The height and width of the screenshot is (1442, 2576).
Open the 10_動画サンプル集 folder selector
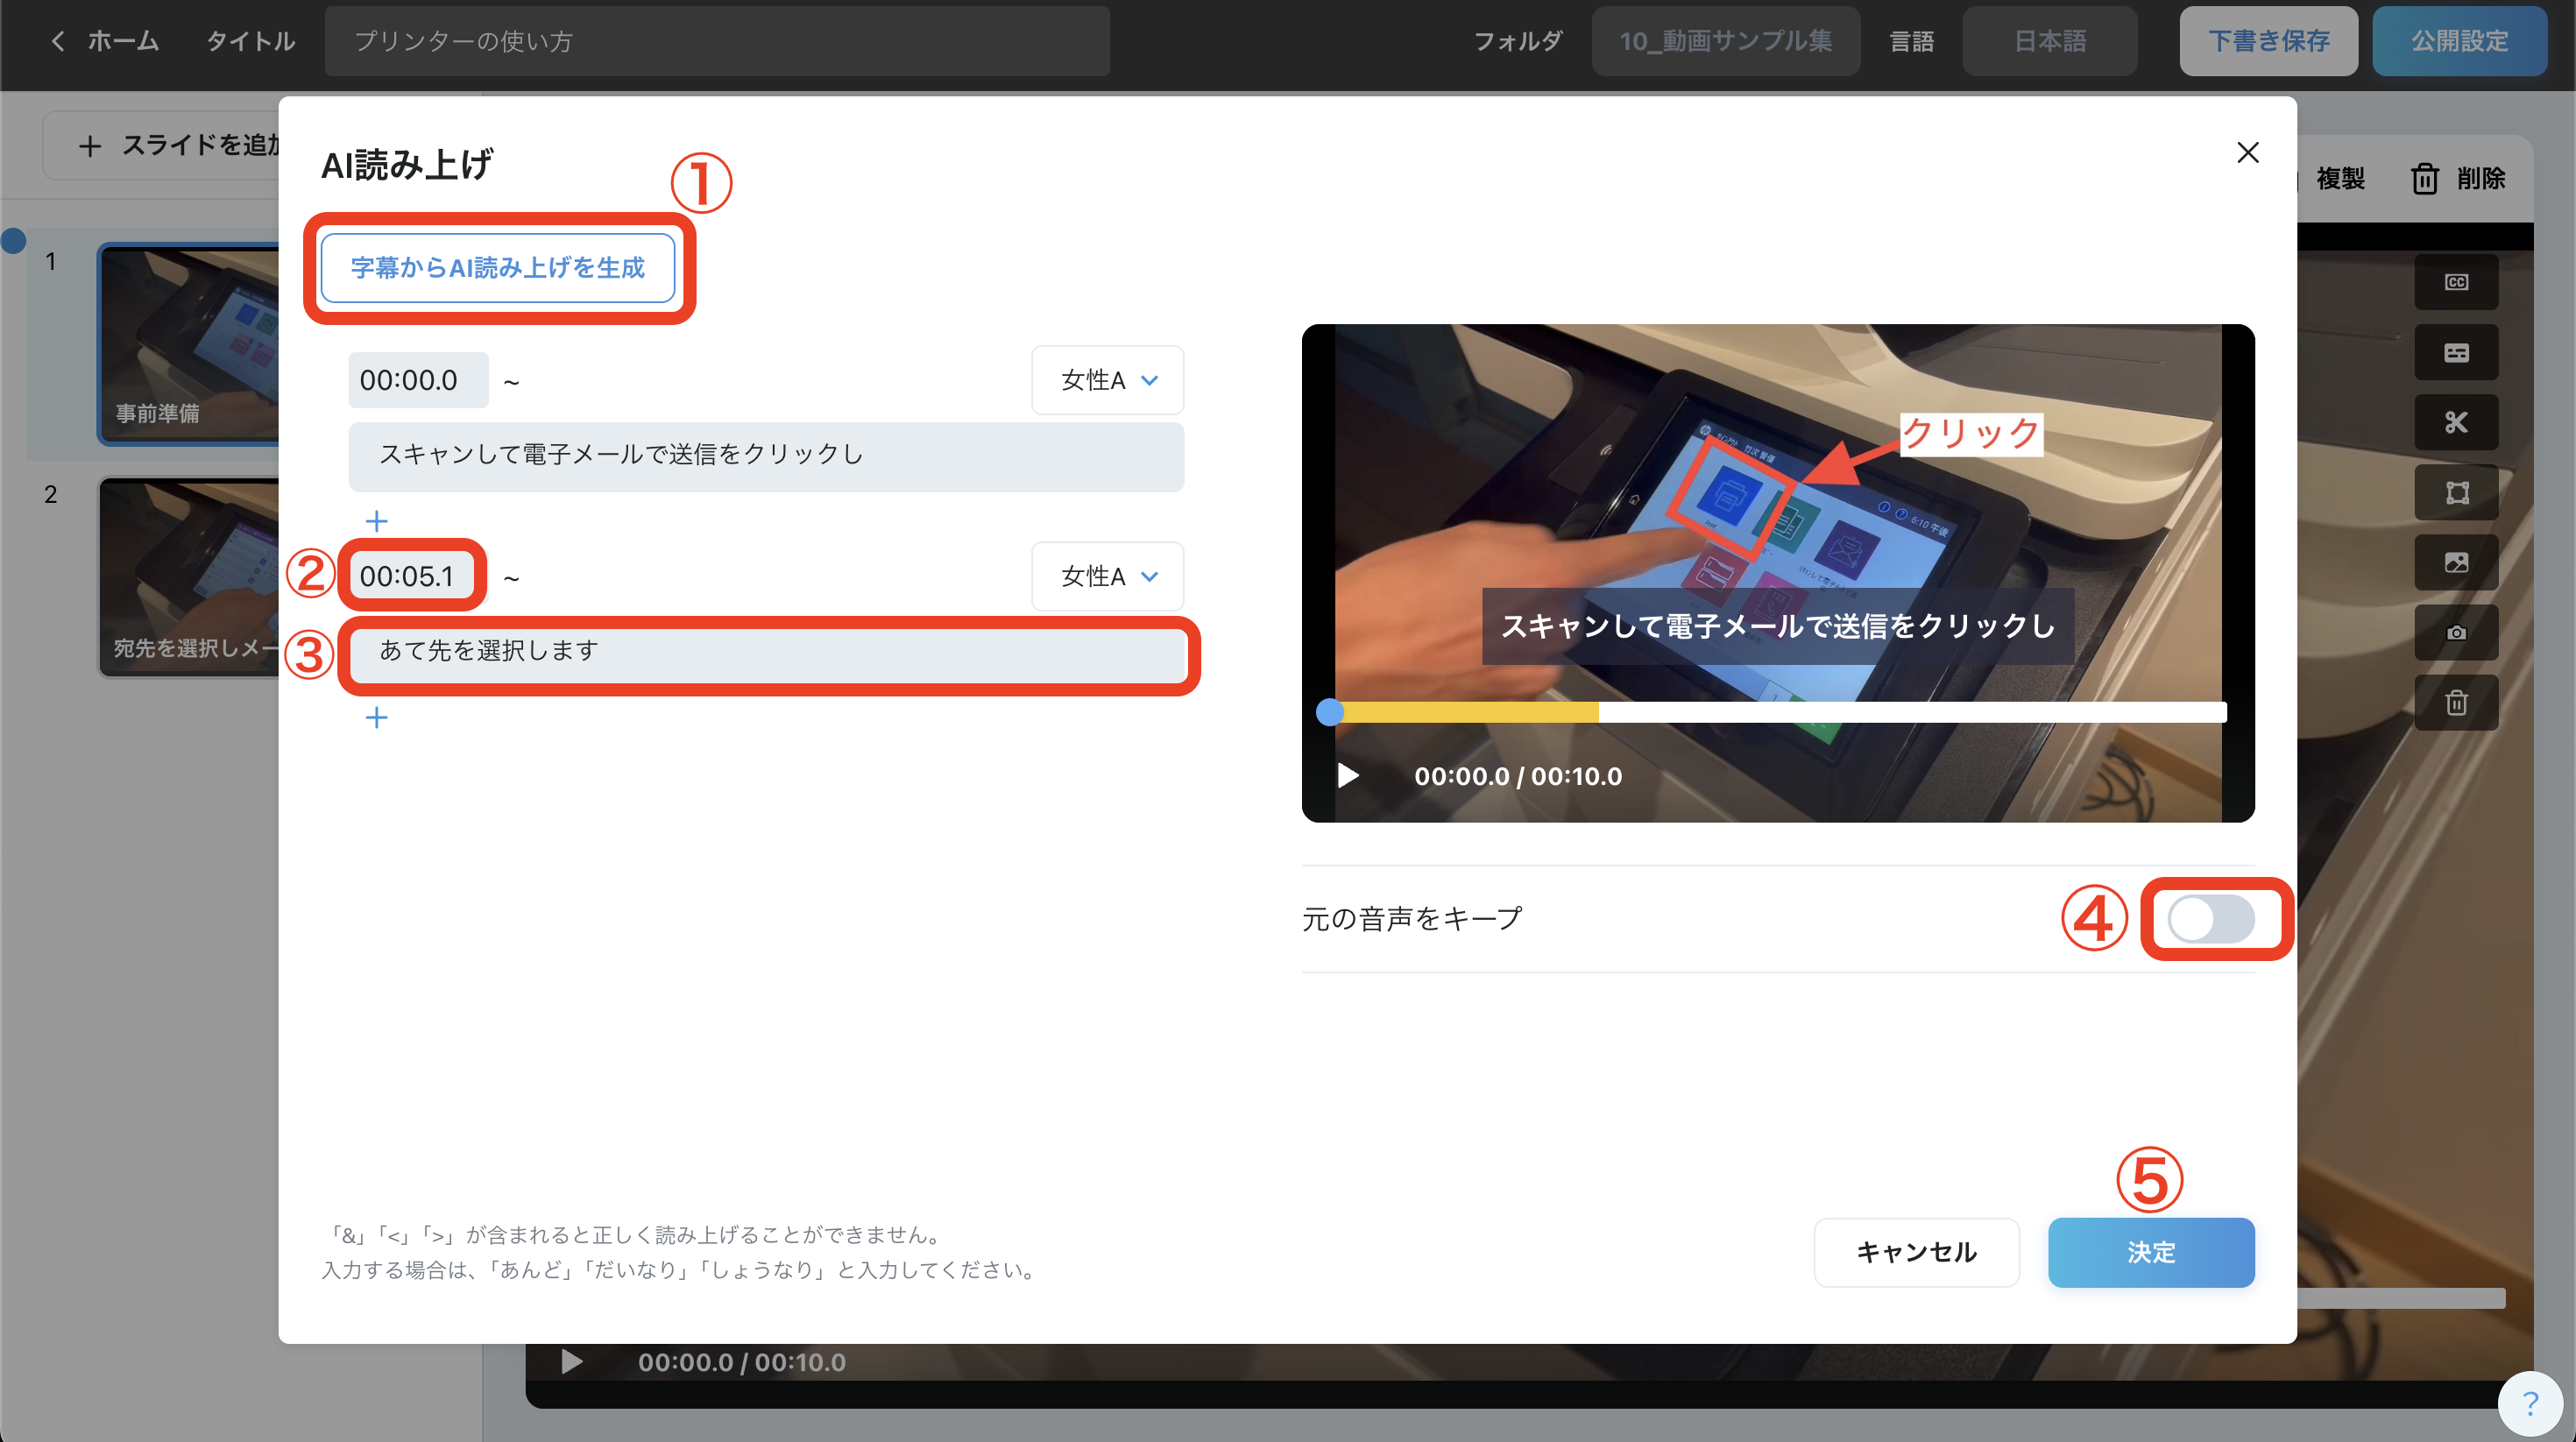coord(1725,41)
